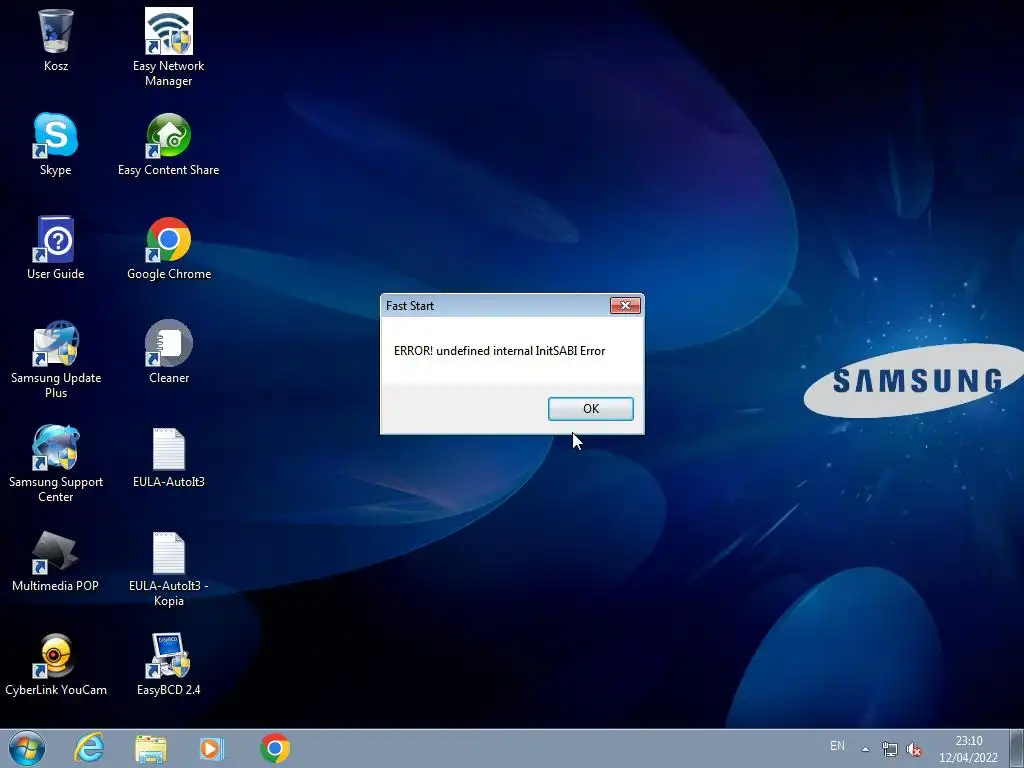Select Multimedia POP shortcut
Viewport: 1024px width, 768px height.
click(x=56, y=560)
